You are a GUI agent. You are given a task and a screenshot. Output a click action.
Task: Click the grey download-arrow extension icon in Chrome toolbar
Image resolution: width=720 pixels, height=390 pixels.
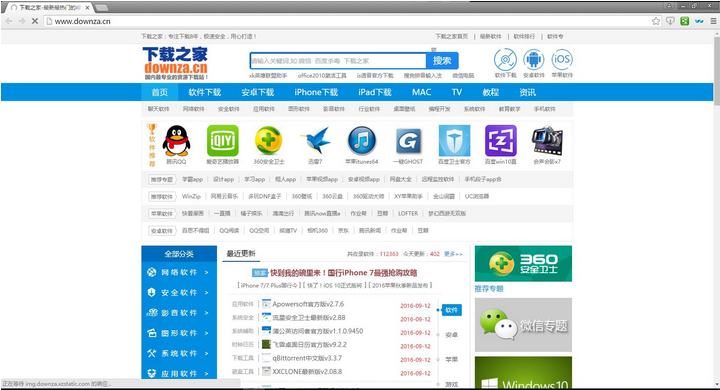[670, 21]
